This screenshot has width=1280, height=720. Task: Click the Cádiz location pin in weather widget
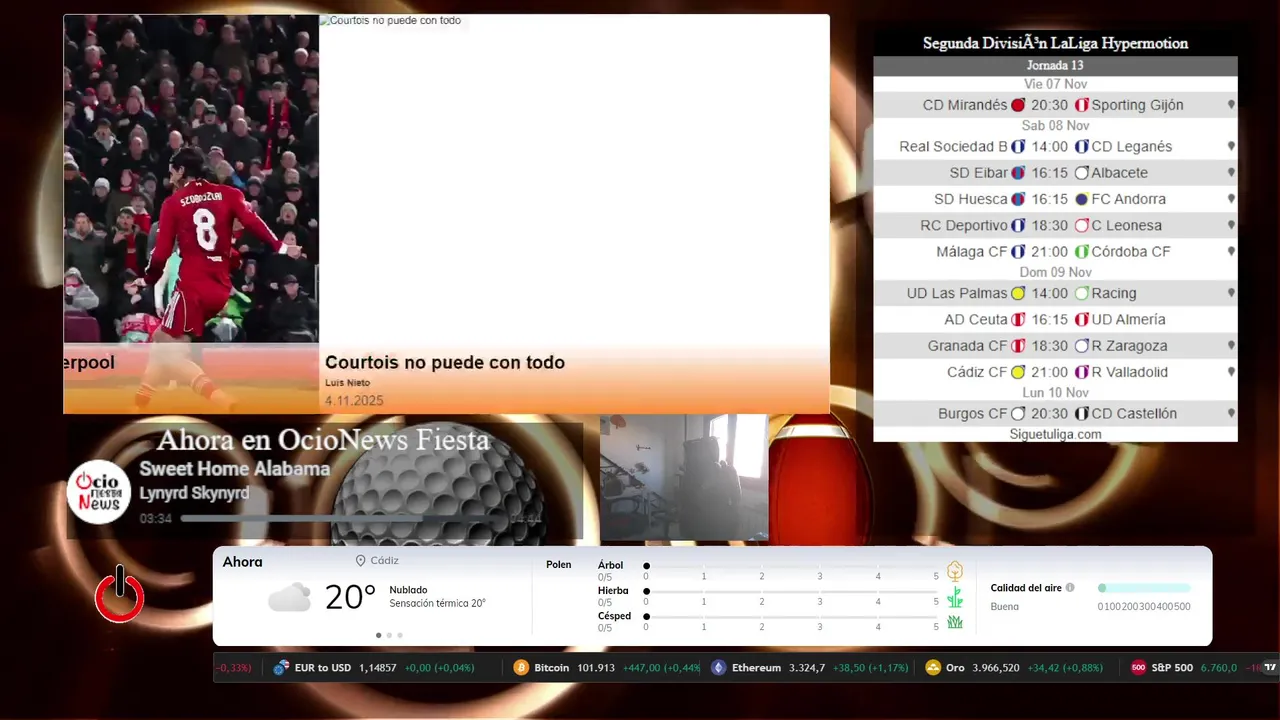coord(361,561)
